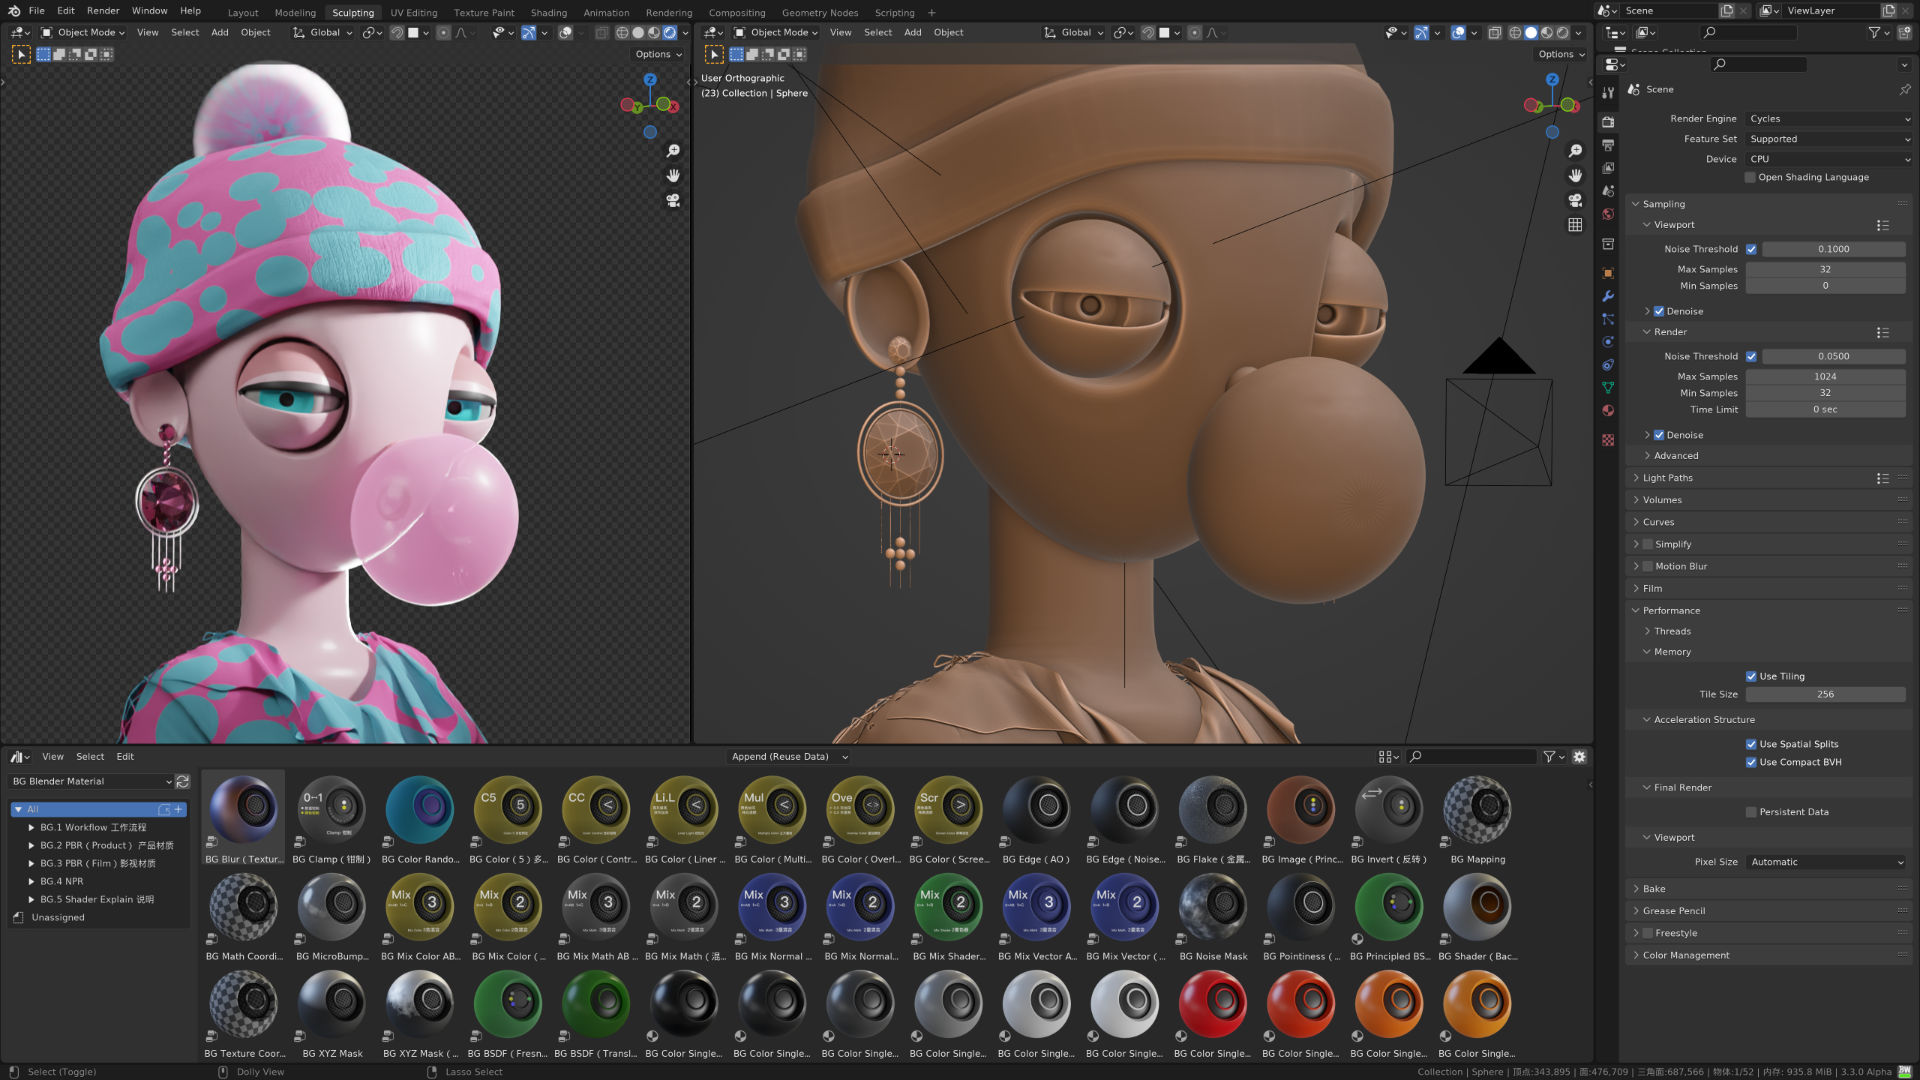Viewport: 1920px width, 1080px height.
Task: Open Append (Reuse Data) import dropdown
Action: click(789, 757)
